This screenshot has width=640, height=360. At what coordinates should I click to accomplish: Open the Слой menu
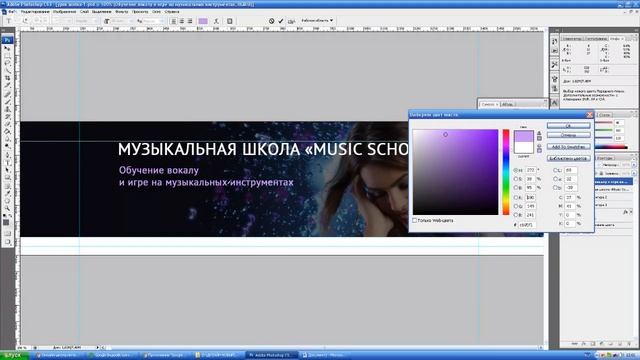click(x=84, y=12)
